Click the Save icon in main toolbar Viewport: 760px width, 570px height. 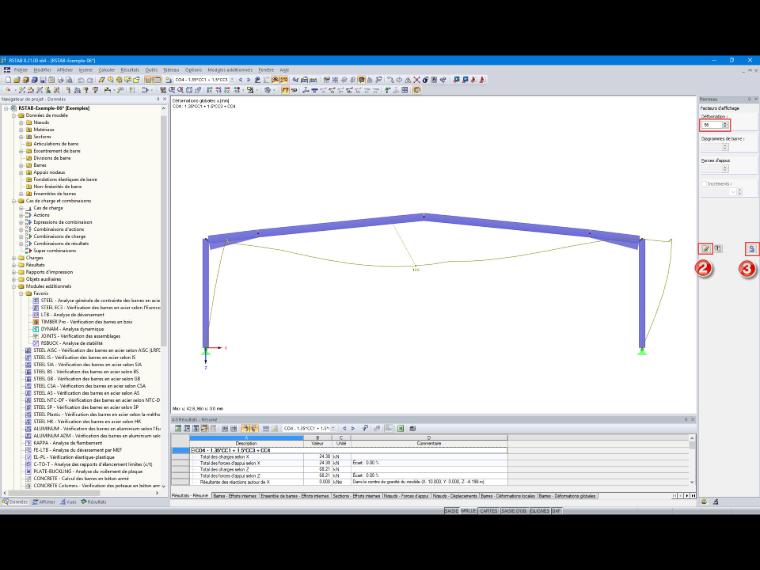(43, 80)
